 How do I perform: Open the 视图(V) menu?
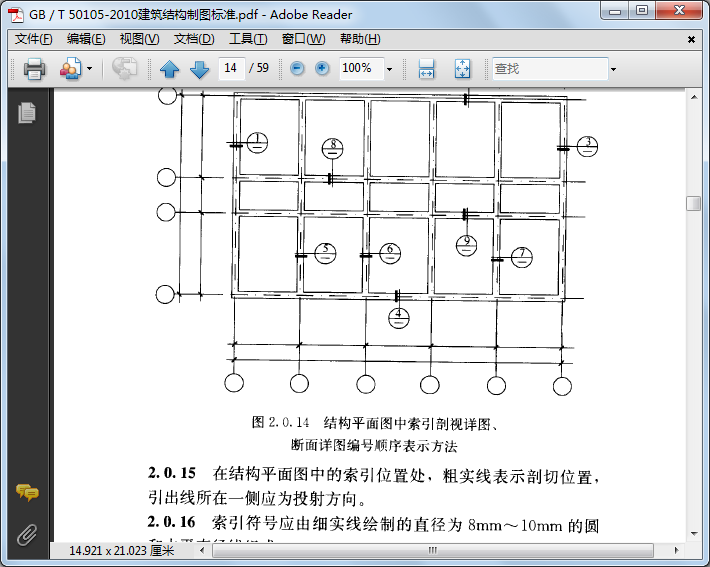coord(139,39)
